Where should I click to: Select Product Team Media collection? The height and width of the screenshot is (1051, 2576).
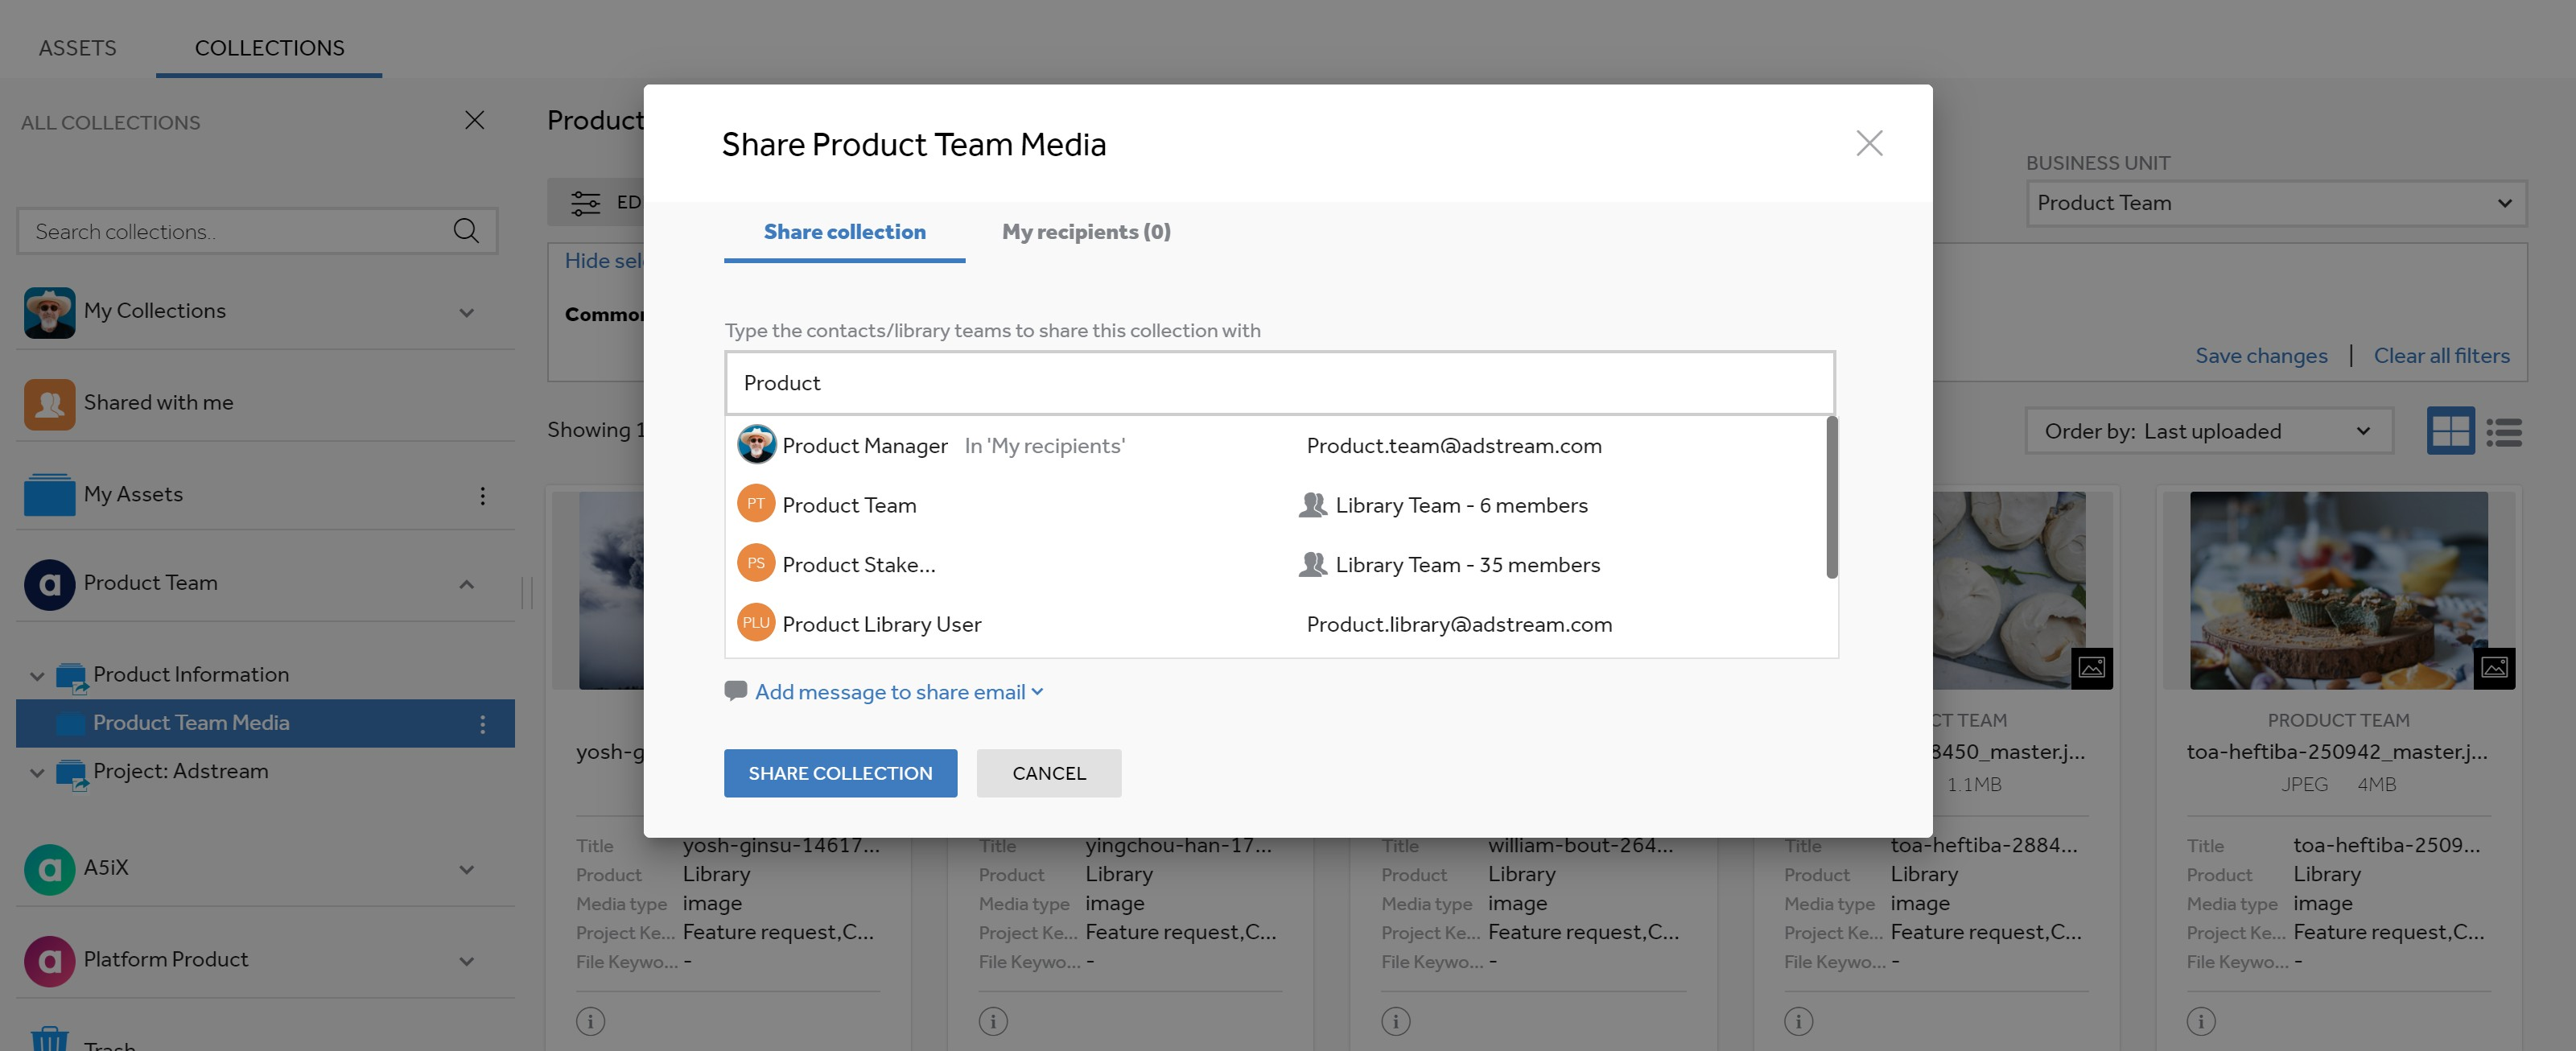point(265,723)
